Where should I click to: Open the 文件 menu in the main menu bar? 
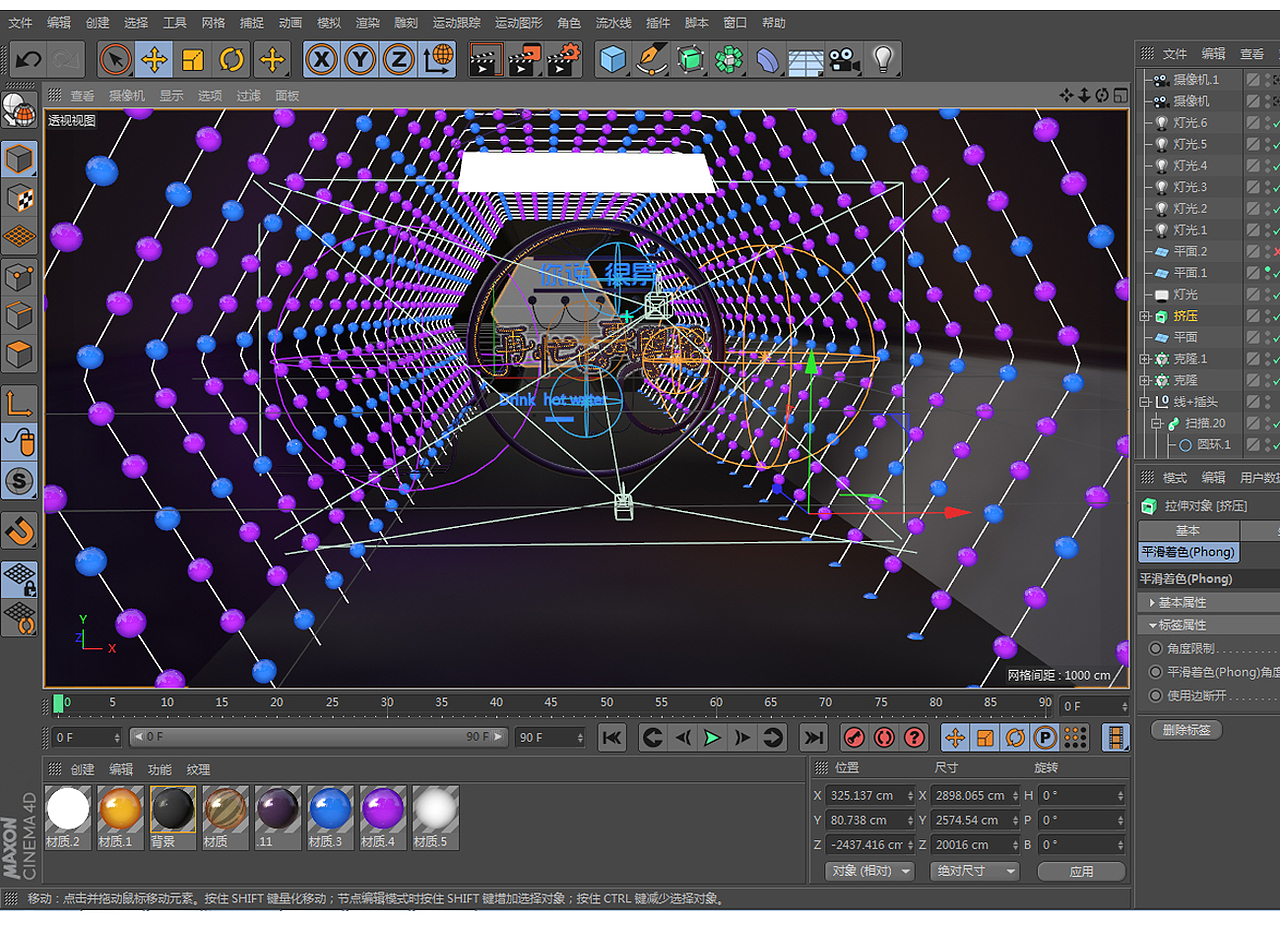pyautogui.click(x=20, y=23)
